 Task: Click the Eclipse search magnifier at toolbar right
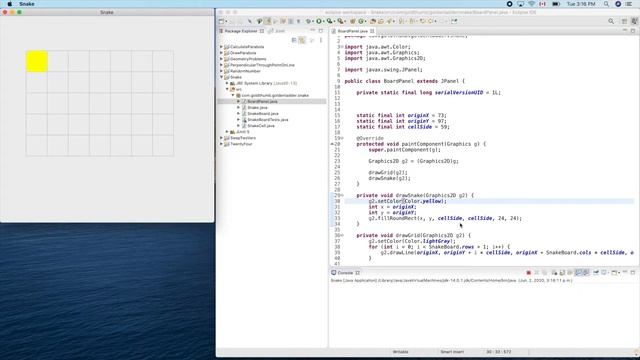(x=611, y=21)
